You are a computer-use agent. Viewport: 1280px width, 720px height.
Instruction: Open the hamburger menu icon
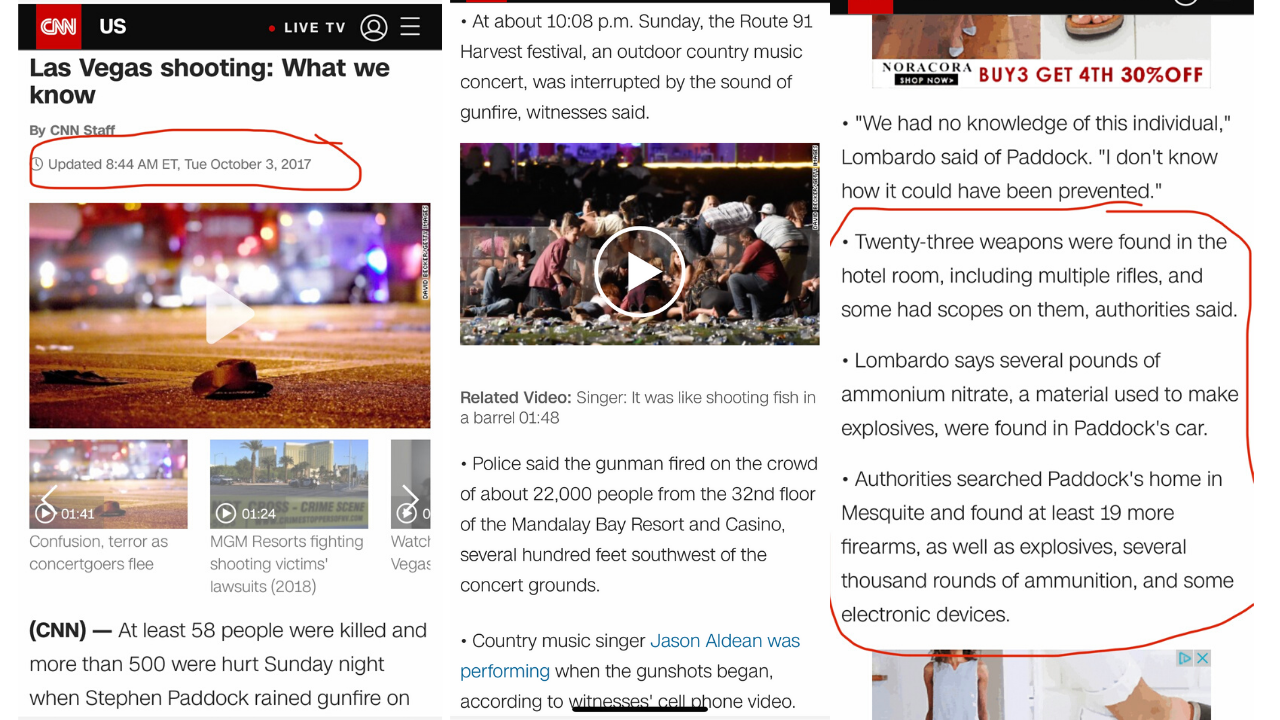coord(410,26)
